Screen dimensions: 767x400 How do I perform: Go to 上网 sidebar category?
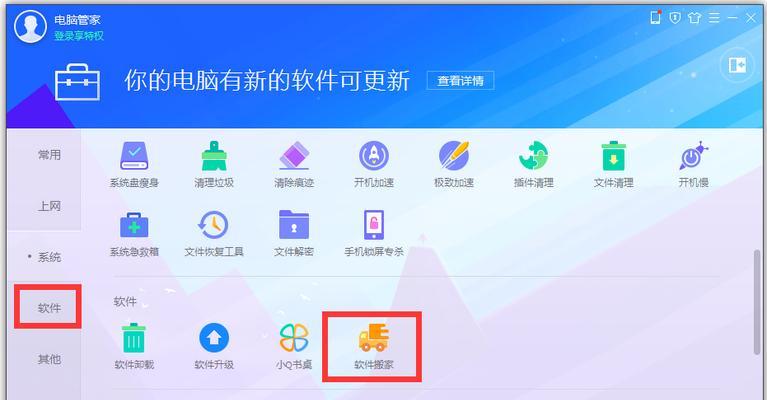49,206
